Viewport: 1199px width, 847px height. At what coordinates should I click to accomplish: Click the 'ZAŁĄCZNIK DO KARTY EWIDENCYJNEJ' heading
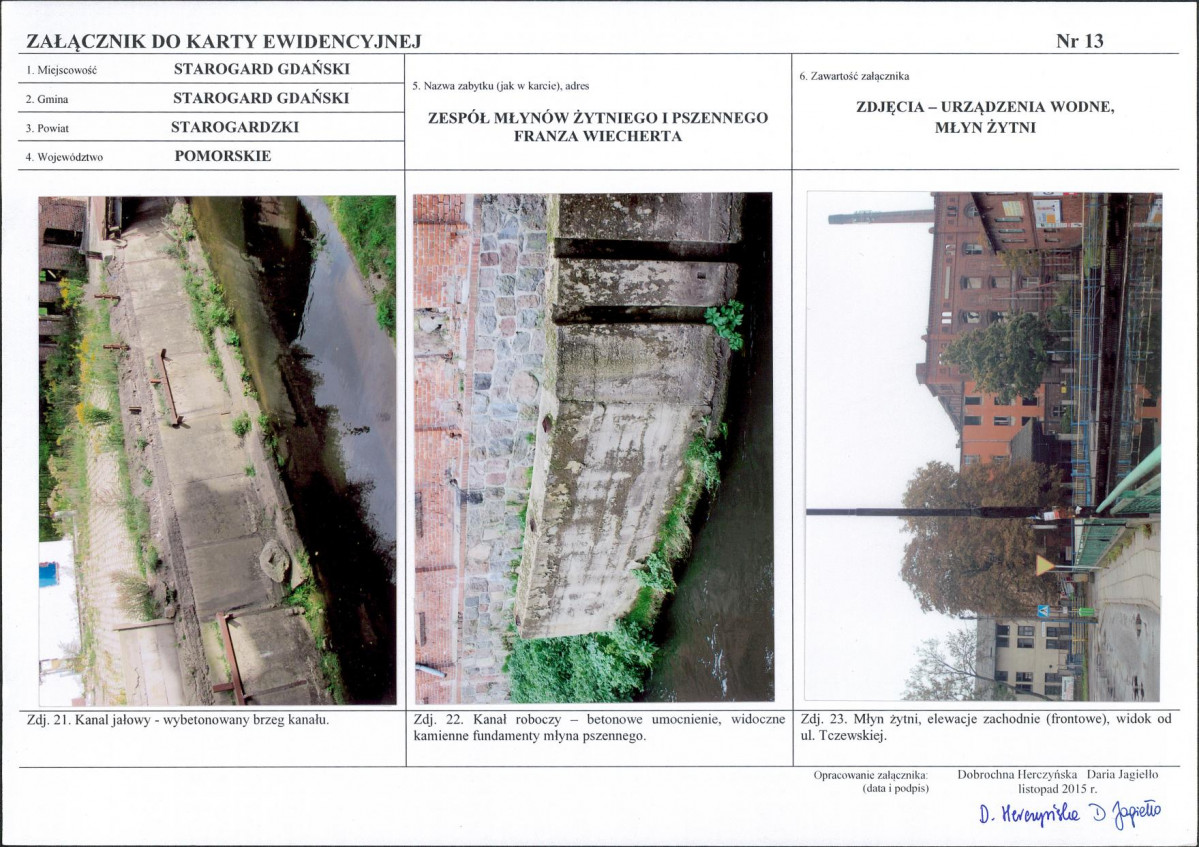(x=224, y=42)
